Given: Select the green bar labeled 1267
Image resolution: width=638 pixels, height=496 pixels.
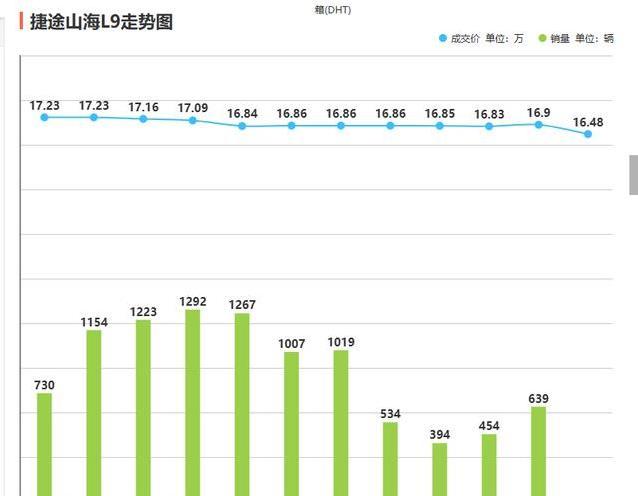Looking at the screenshot, I should pos(242,404).
